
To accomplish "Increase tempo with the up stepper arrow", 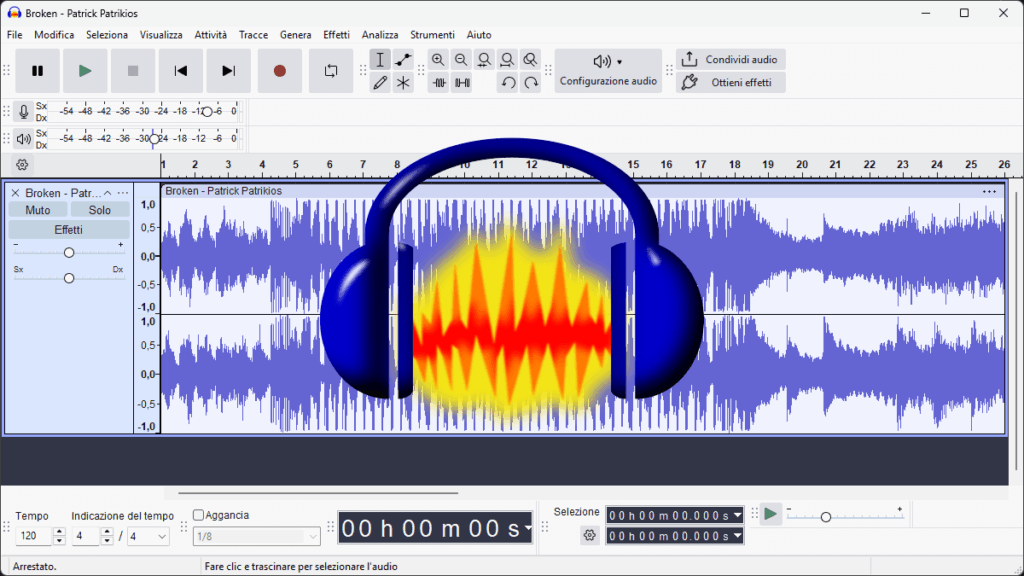I will pyautogui.click(x=59, y=532).
